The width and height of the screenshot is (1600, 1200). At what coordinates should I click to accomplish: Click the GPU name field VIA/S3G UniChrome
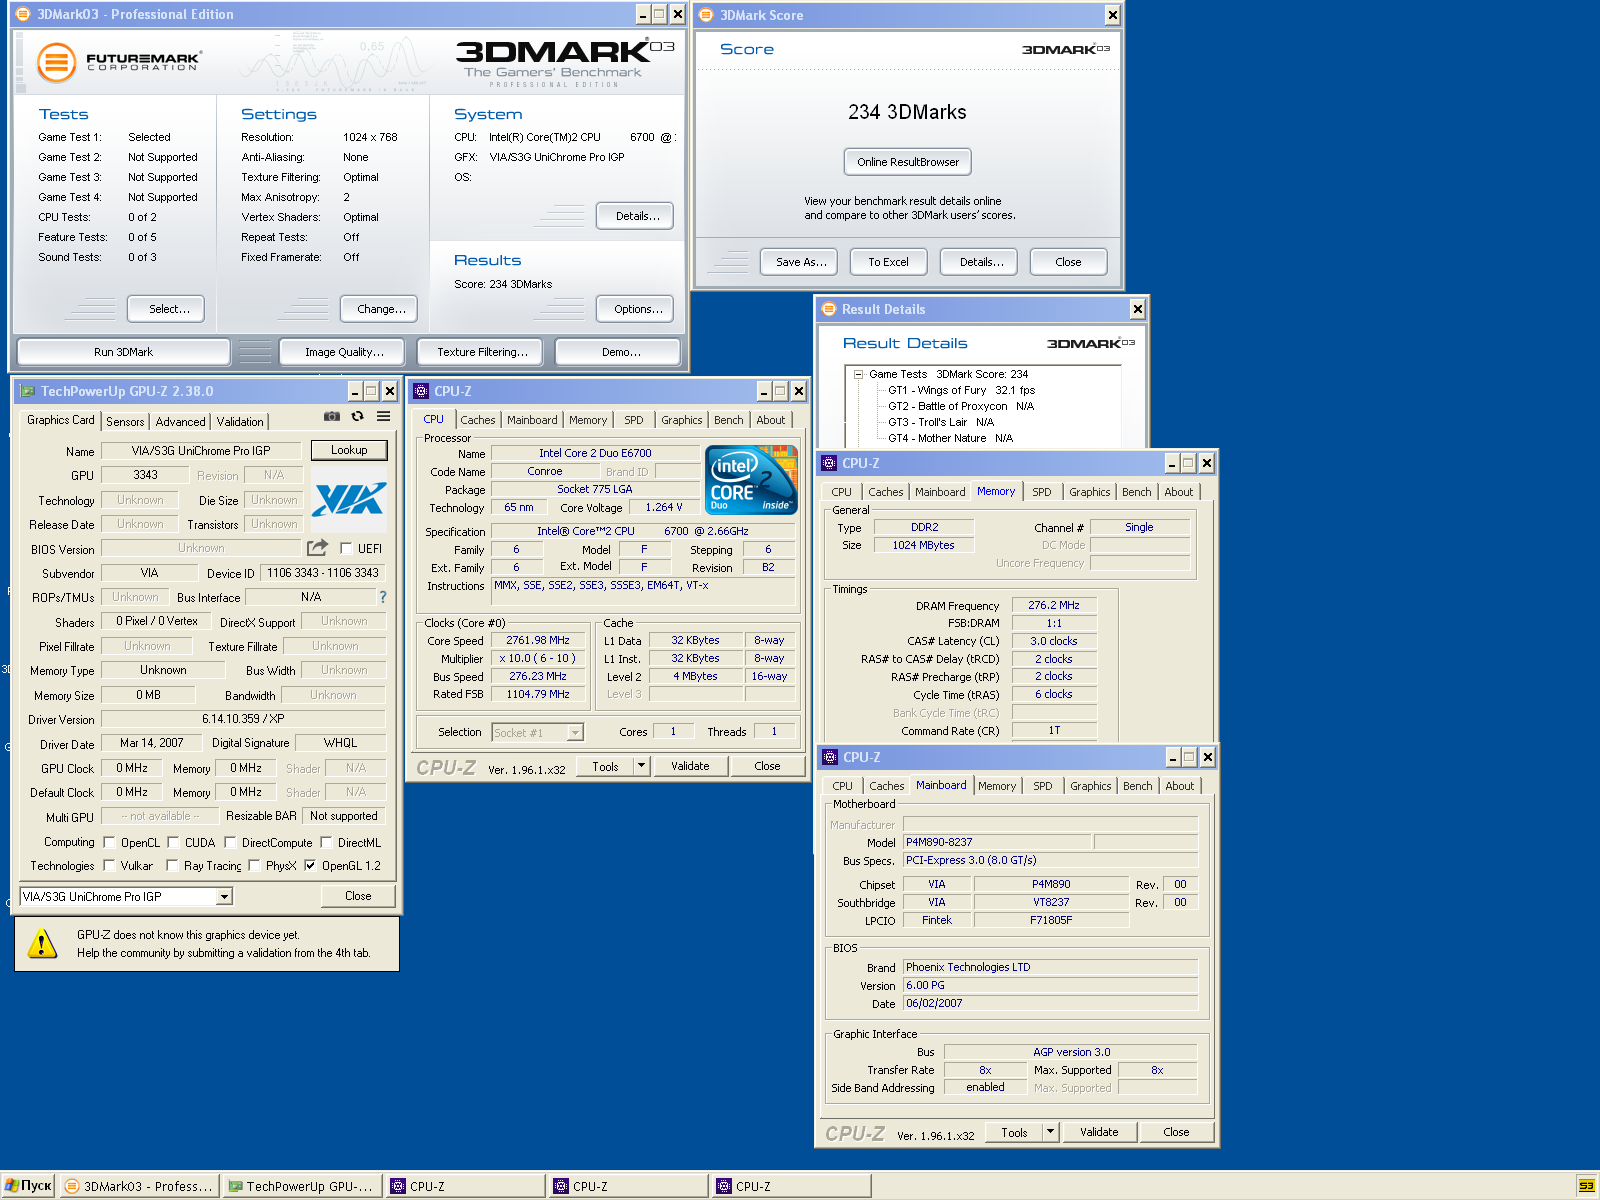tap(201, 451)
